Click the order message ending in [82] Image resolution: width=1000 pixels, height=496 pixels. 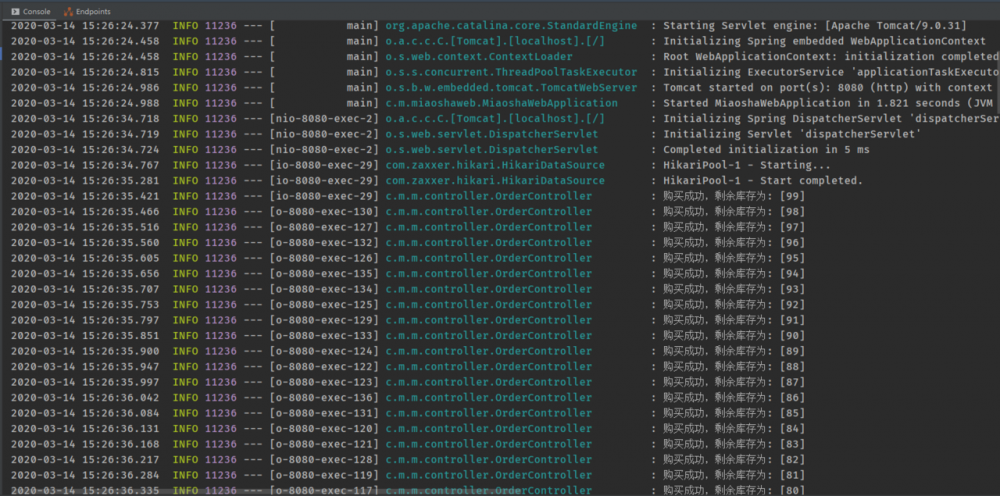coord(734,460)
